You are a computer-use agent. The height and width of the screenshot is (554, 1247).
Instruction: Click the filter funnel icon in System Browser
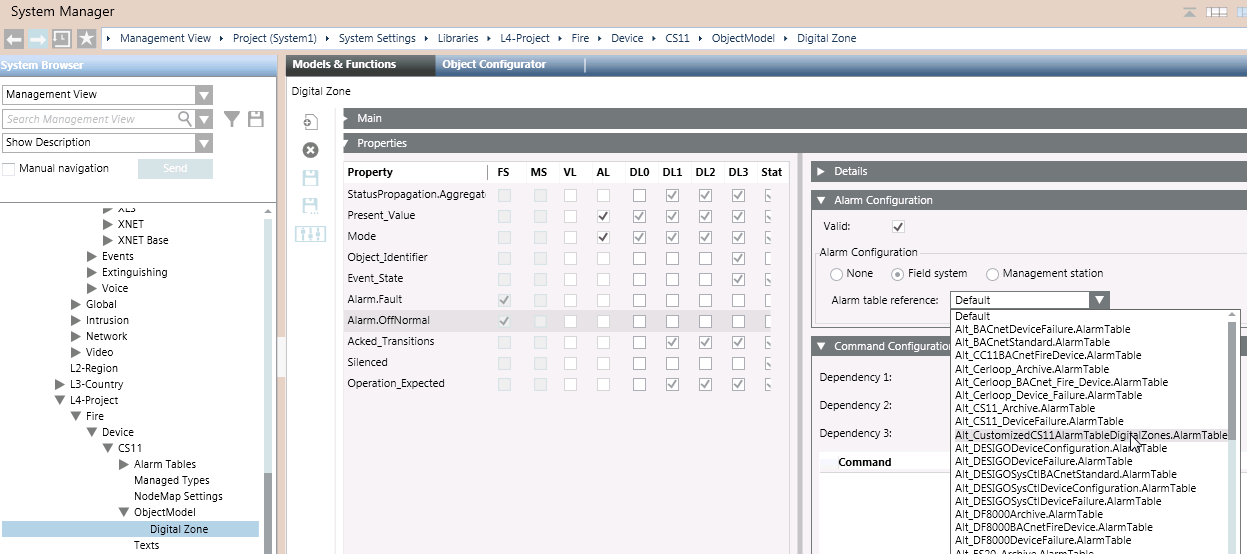[x=232, y=119]
